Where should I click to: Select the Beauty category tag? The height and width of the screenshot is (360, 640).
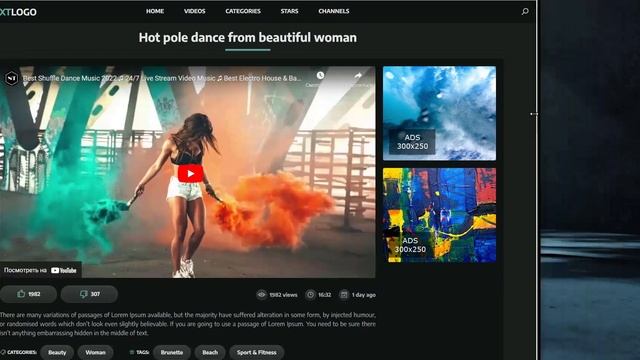point(57,352)
